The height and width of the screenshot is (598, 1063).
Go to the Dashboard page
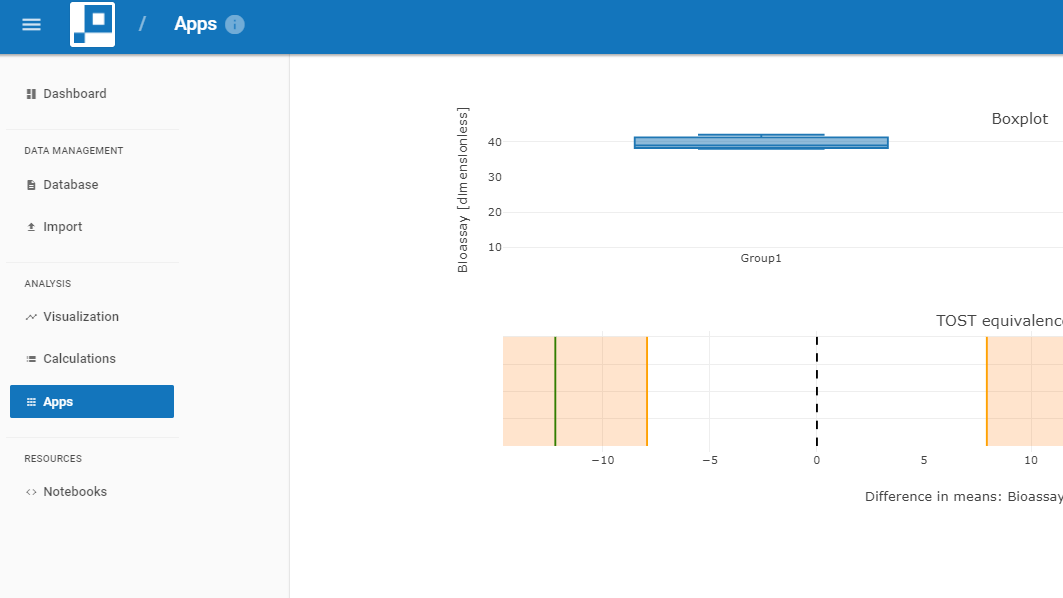pyautogui.click(x=74, y=94)
